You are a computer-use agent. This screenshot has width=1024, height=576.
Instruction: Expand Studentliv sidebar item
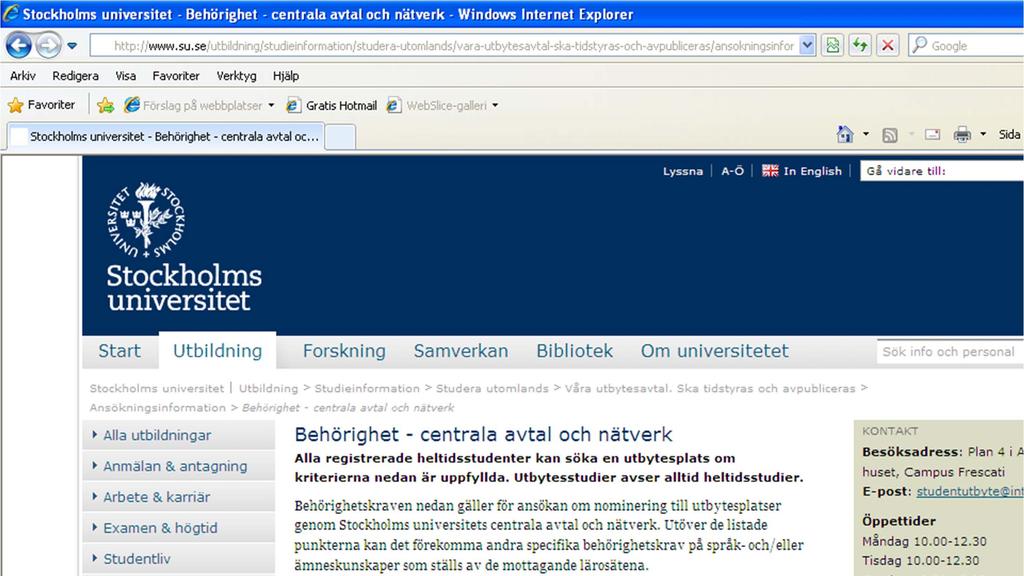tap(178, 558)
